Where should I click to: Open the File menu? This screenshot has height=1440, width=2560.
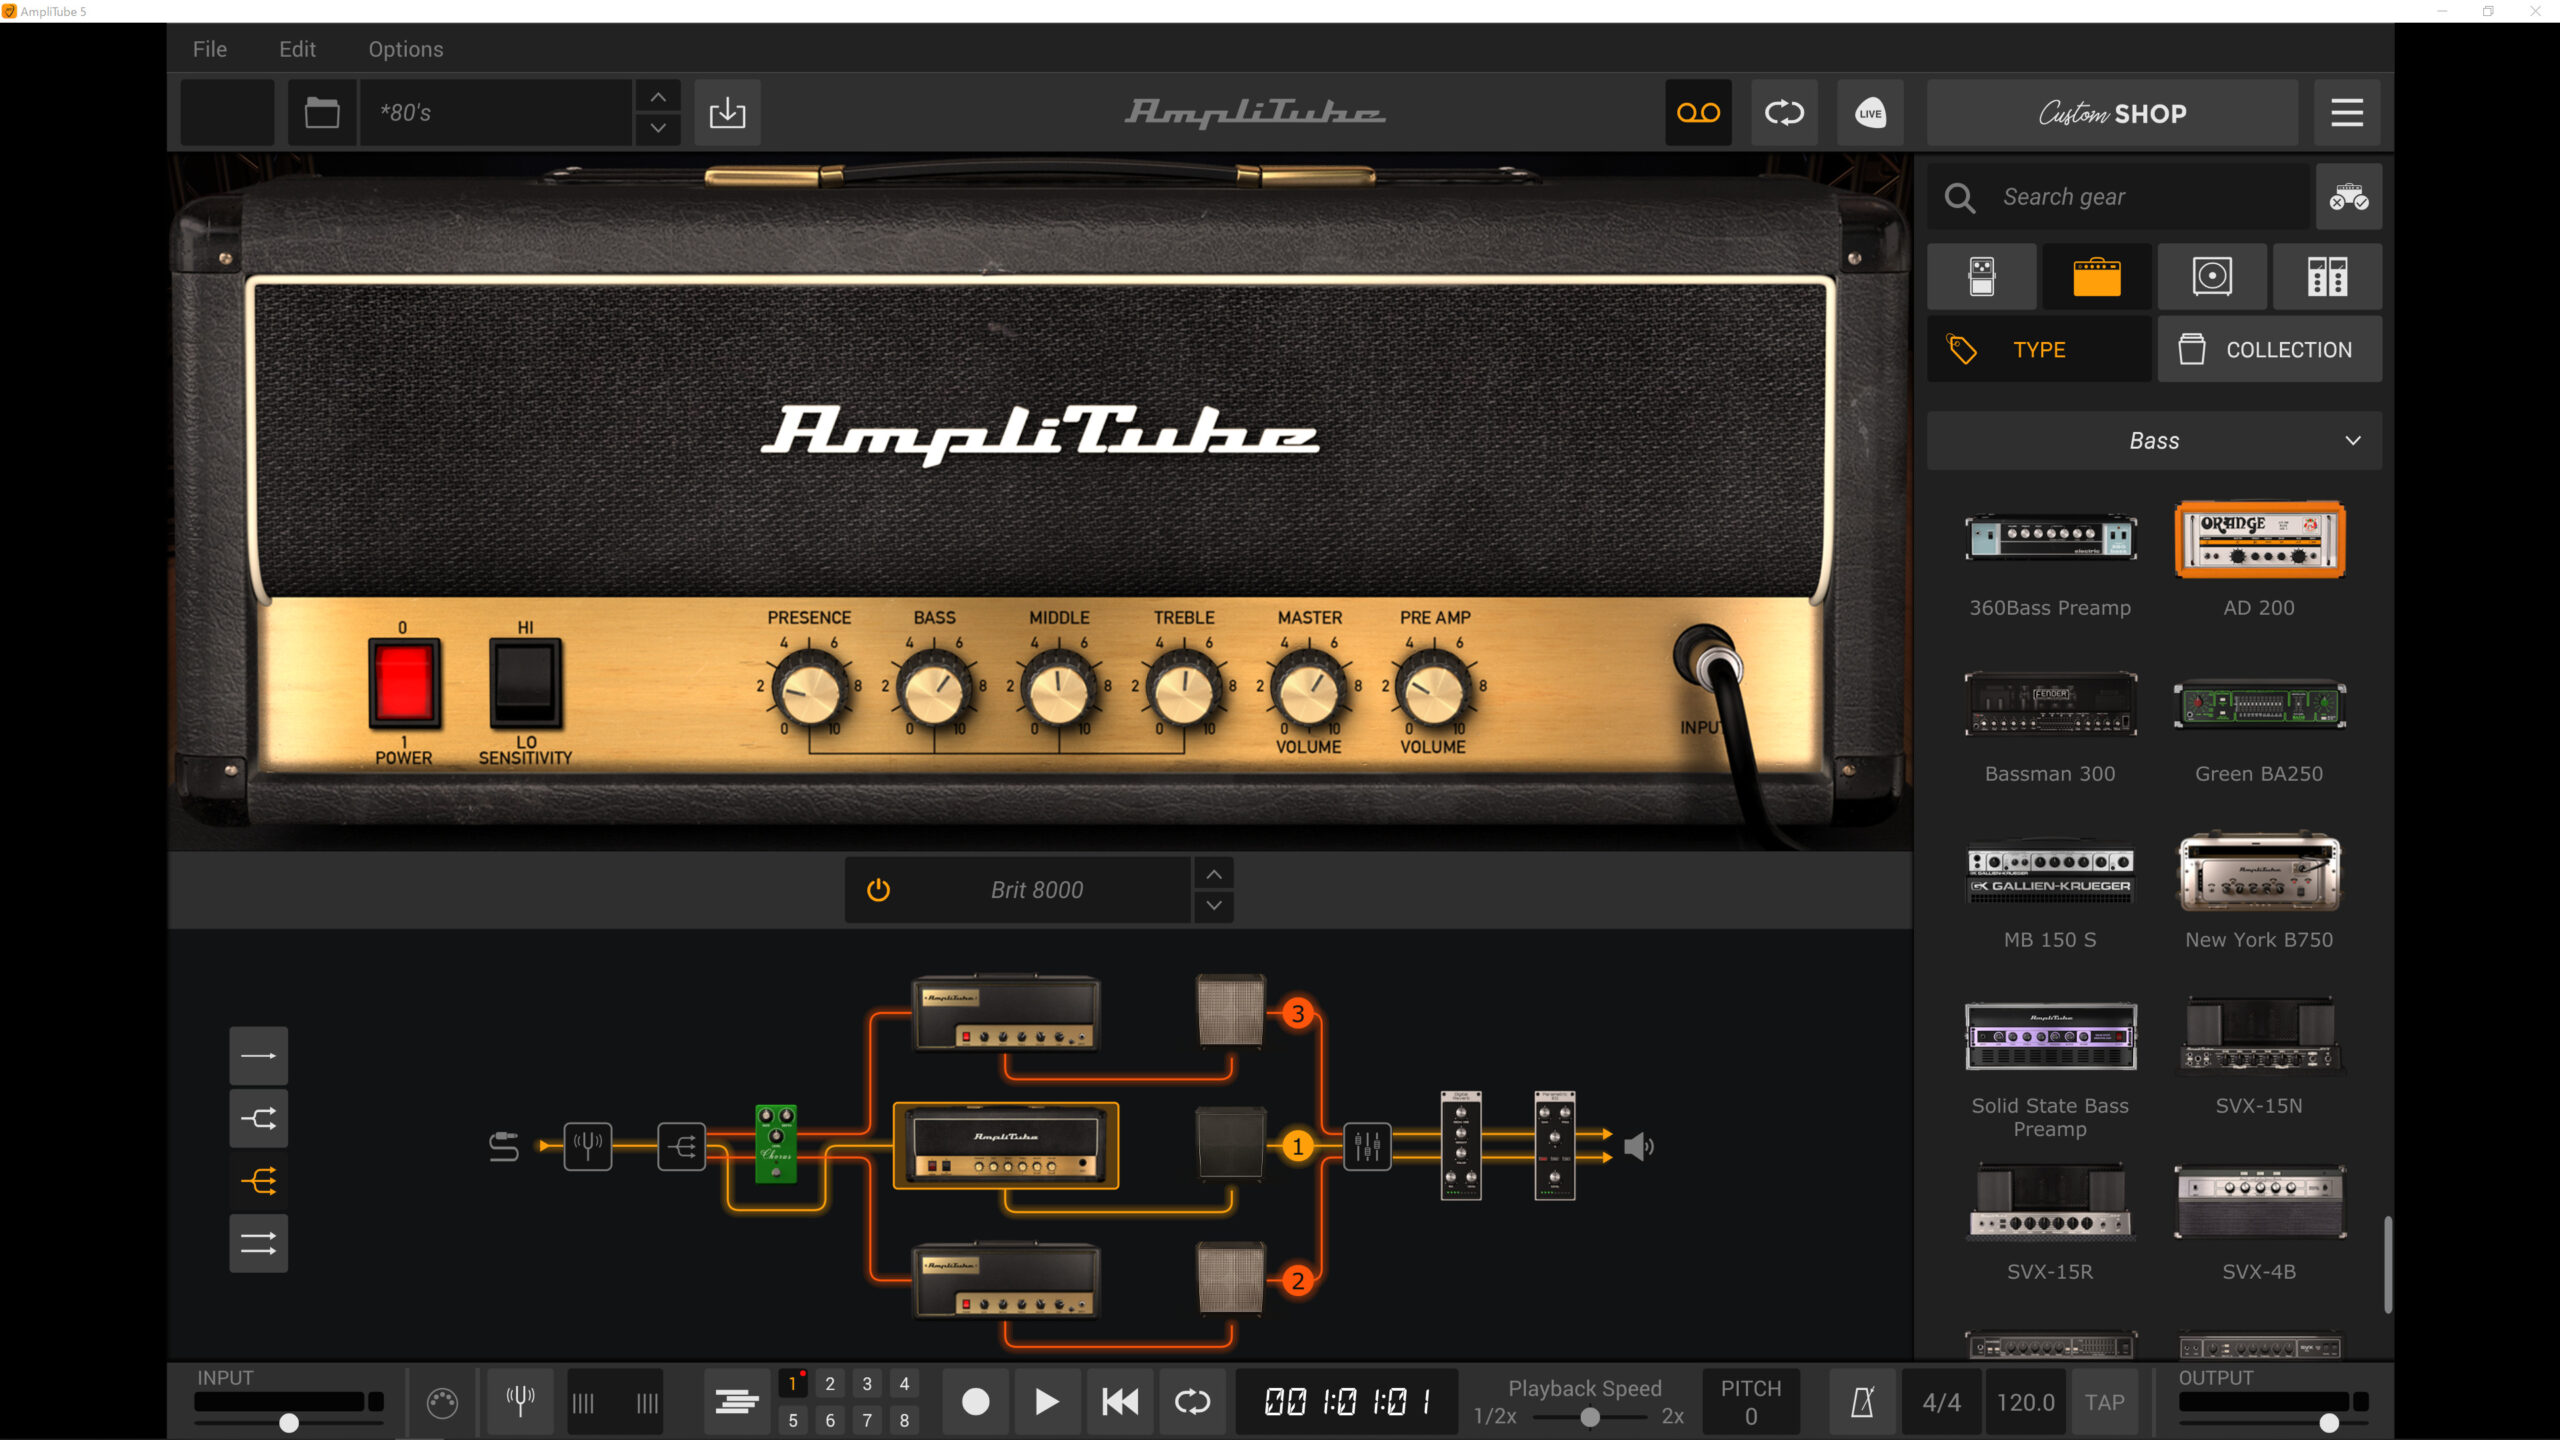[x=210, y=49]
